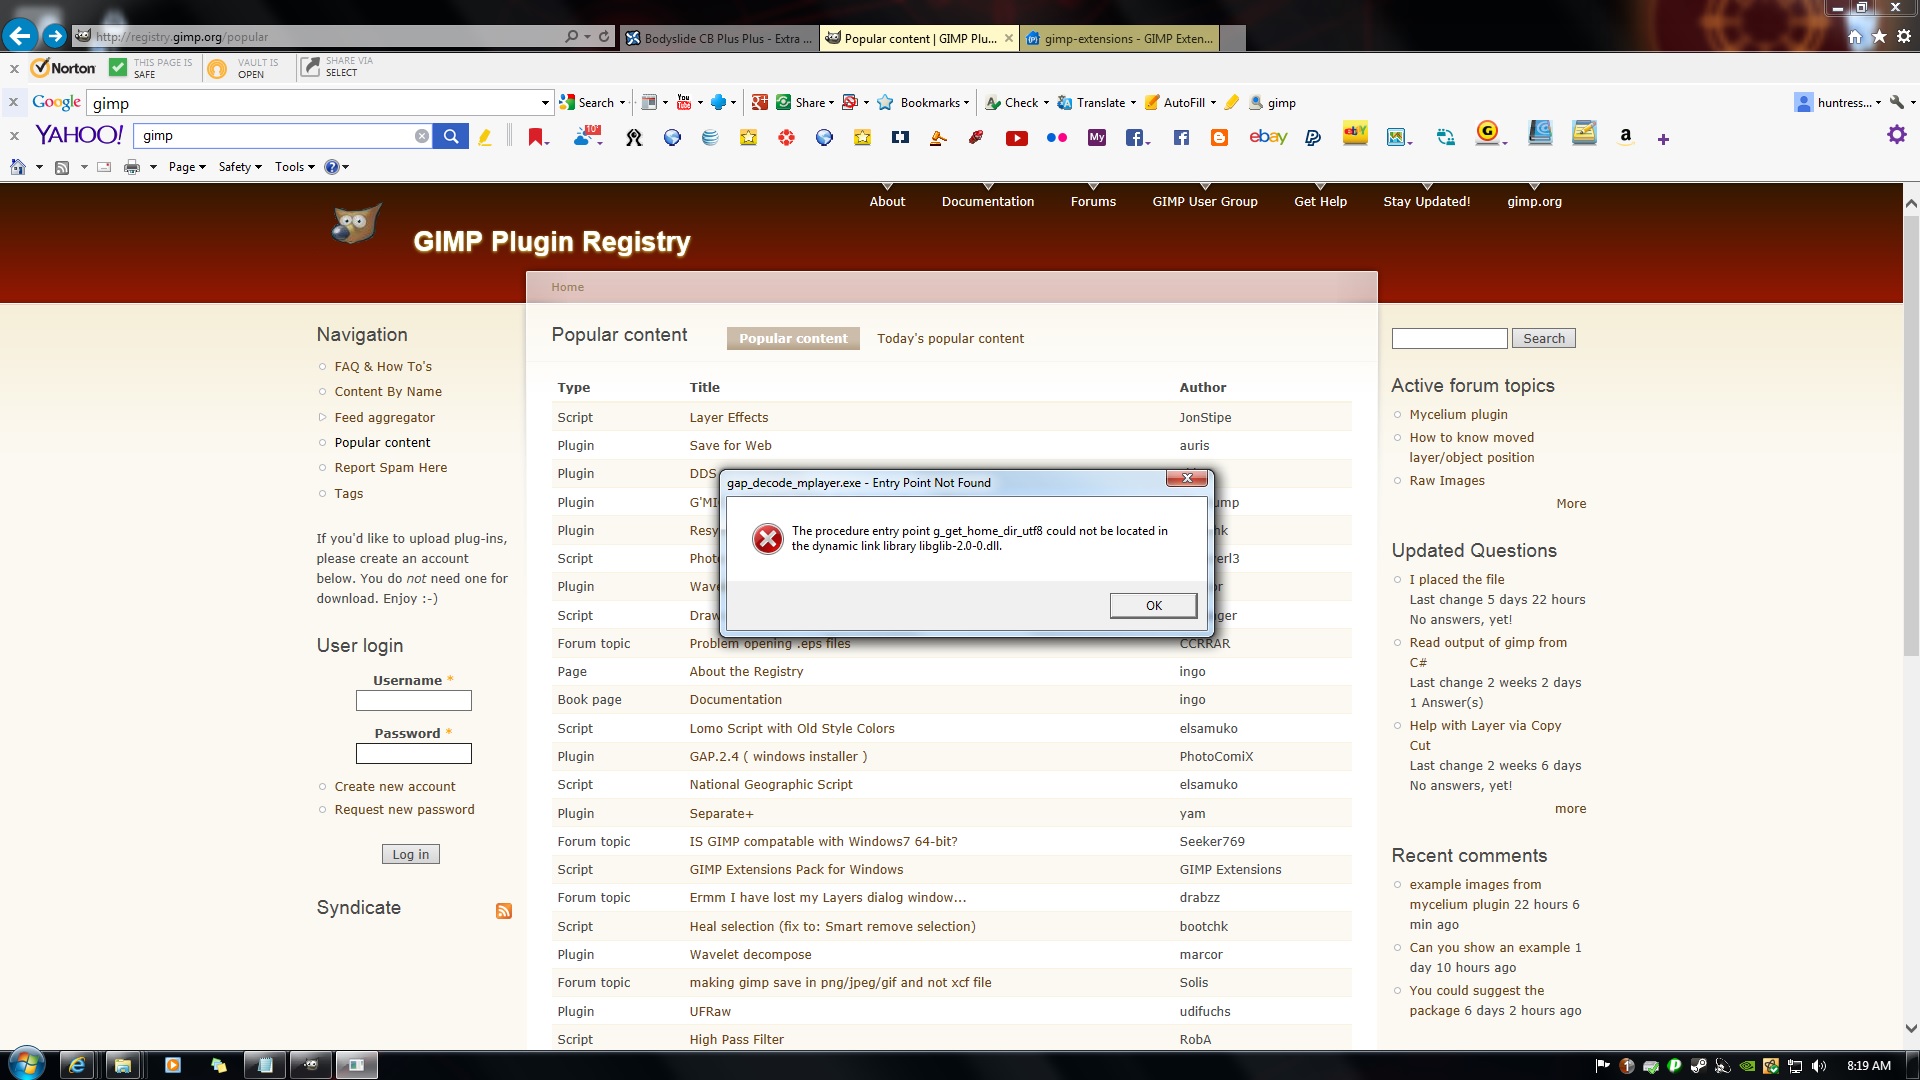Switch to the Bodyslide CB Plus Plus tab
Image resolution: width=1920 pixels, height=1080 pixels.
[x=719, y=38]
